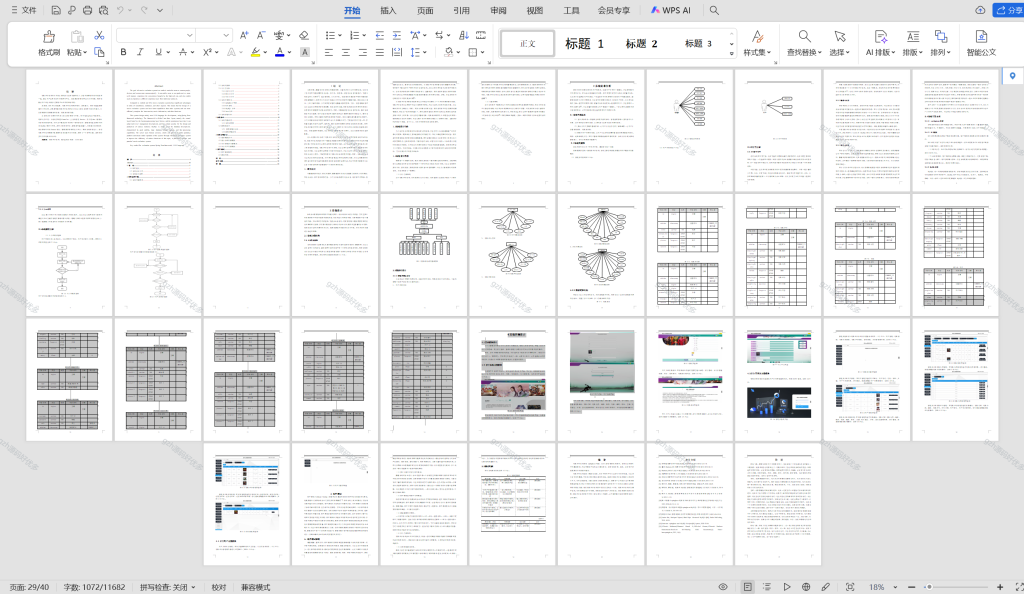The height and width of the screenshot is (594, 1024).
Task: Switch to web layout globe icon
Action: click(807, 587)
